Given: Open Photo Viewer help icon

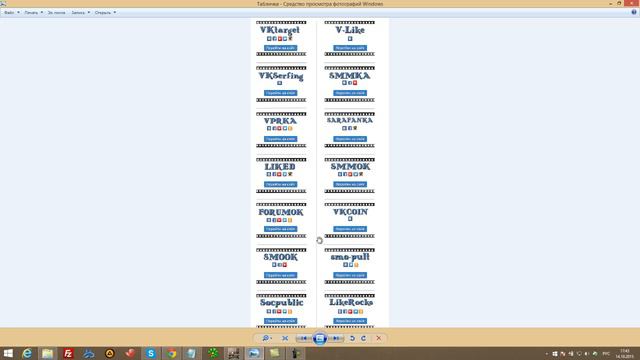Looking at the screenshot, I should pos(634,12).
